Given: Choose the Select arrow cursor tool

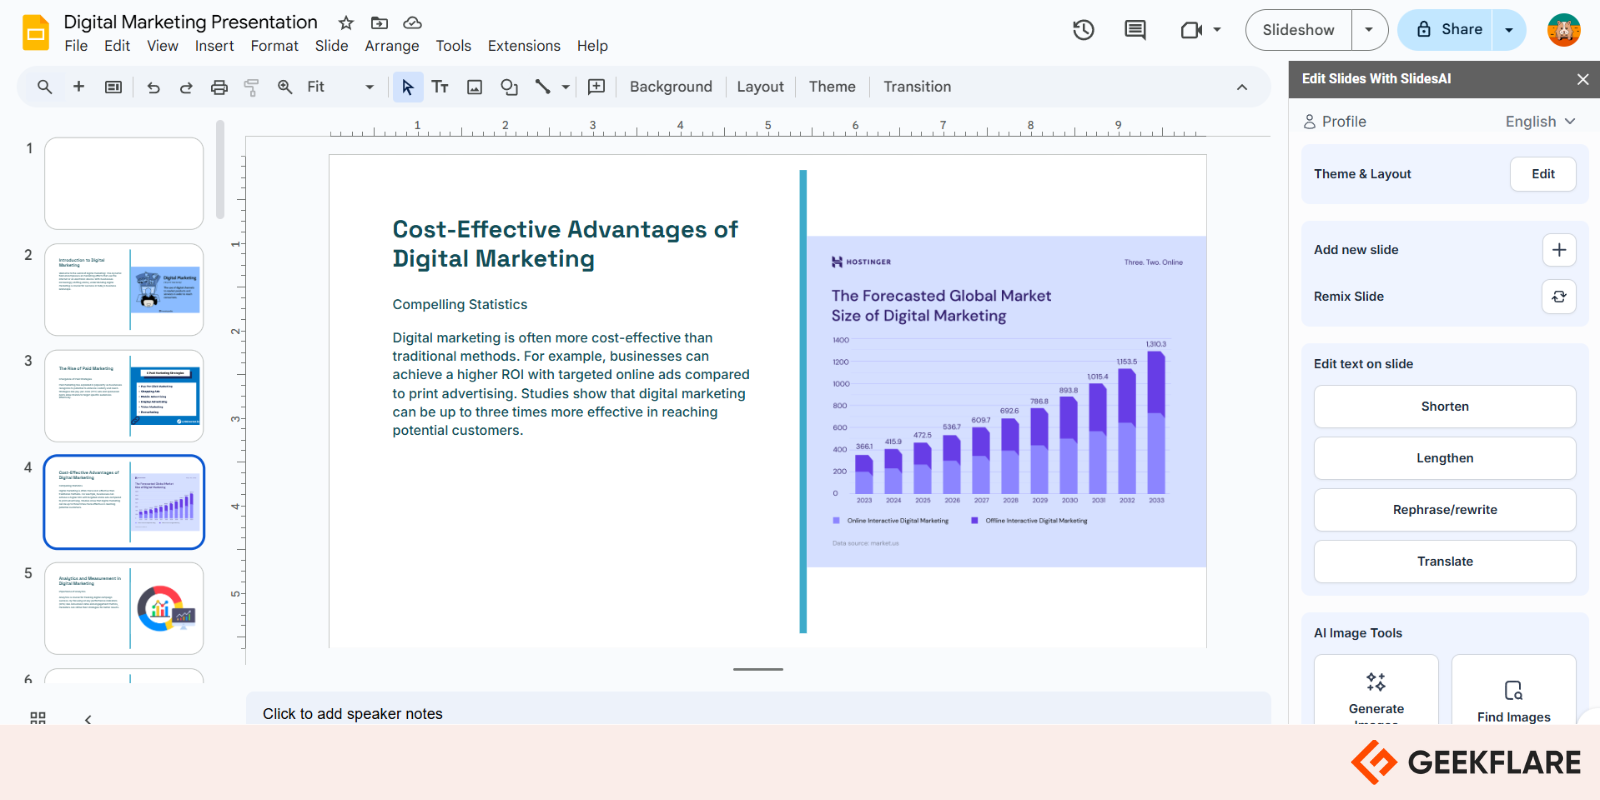Looking at the screenshot, I should (407, 87).
